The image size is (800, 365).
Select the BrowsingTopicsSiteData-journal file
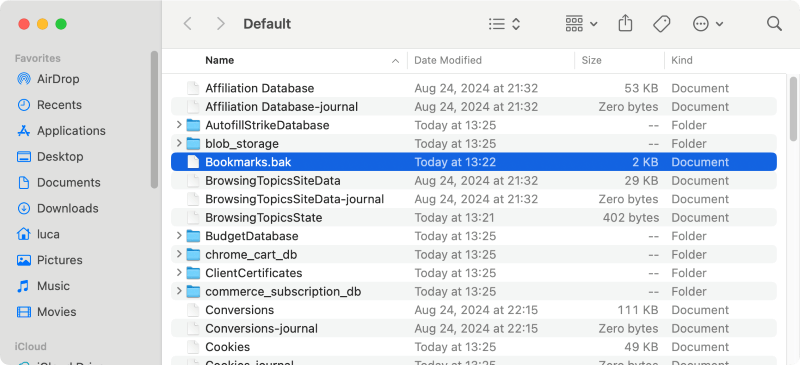click(473, 199)
